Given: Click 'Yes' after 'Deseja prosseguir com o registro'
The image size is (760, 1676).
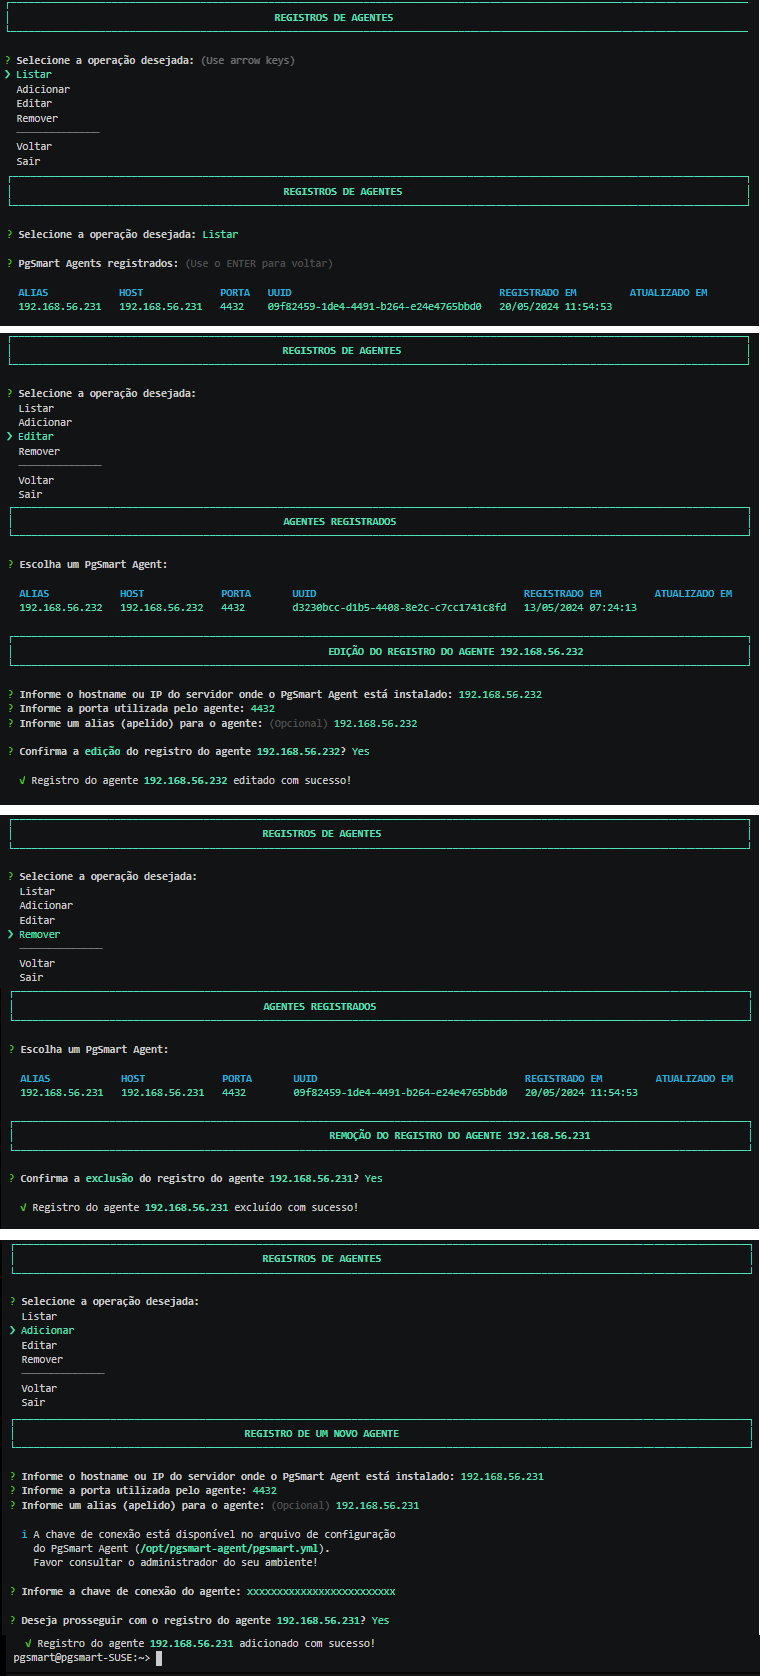Looking at the screenshot, I should click(381, 1621).
